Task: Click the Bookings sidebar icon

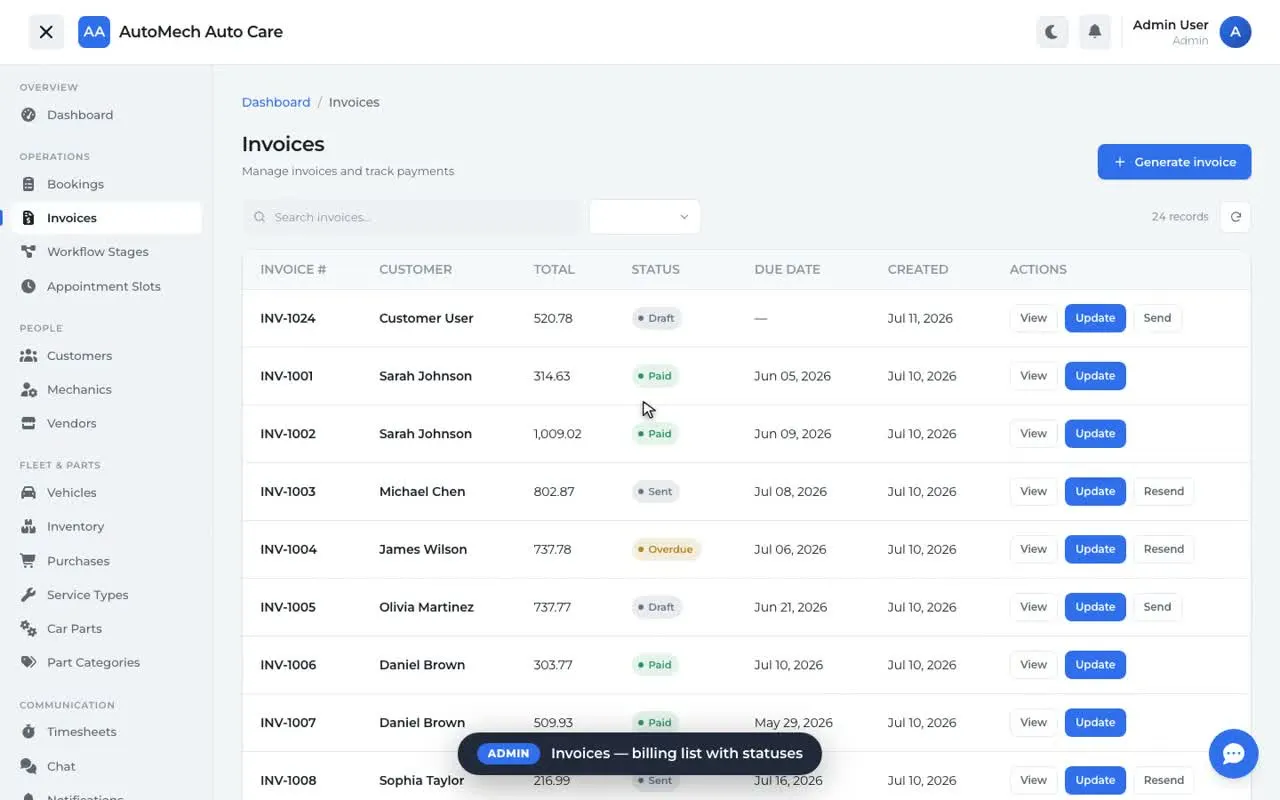Action: click(x=28, y=184)
